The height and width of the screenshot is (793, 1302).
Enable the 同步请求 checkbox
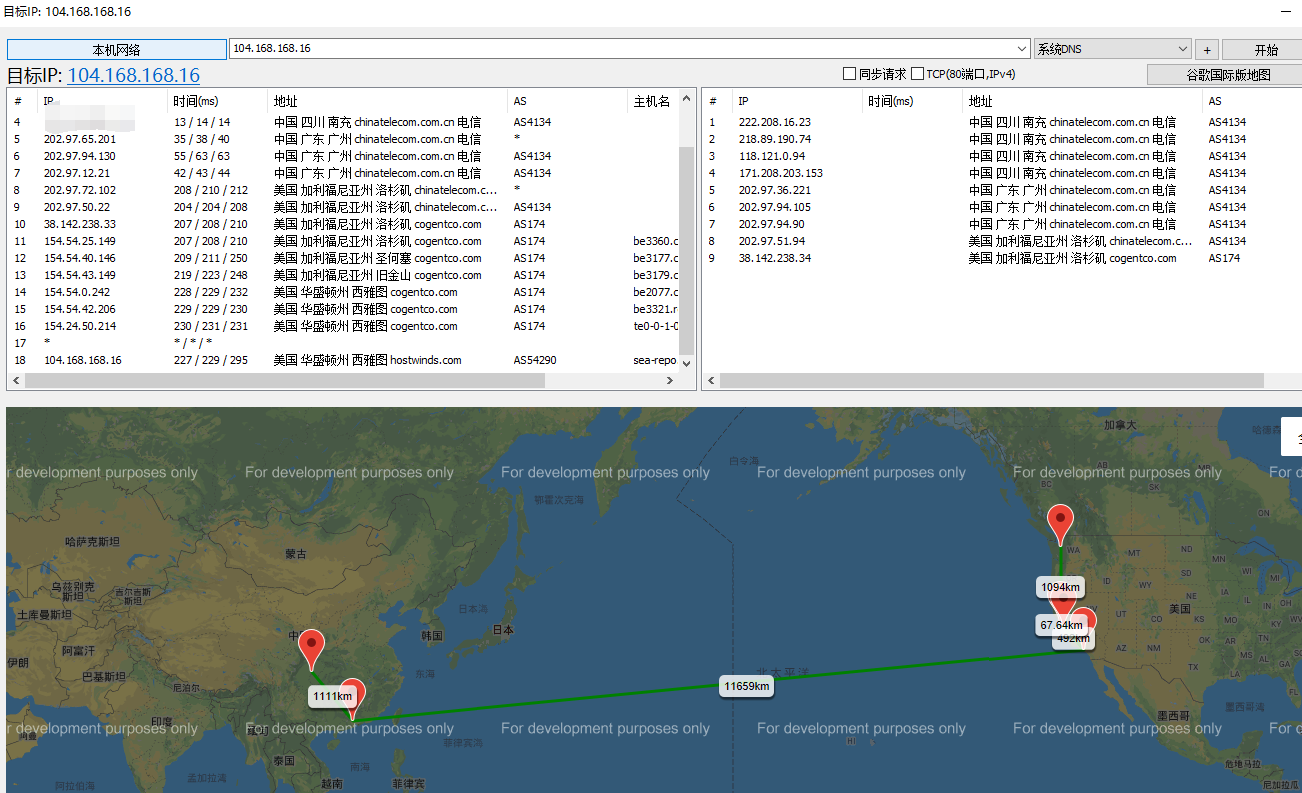849,74
